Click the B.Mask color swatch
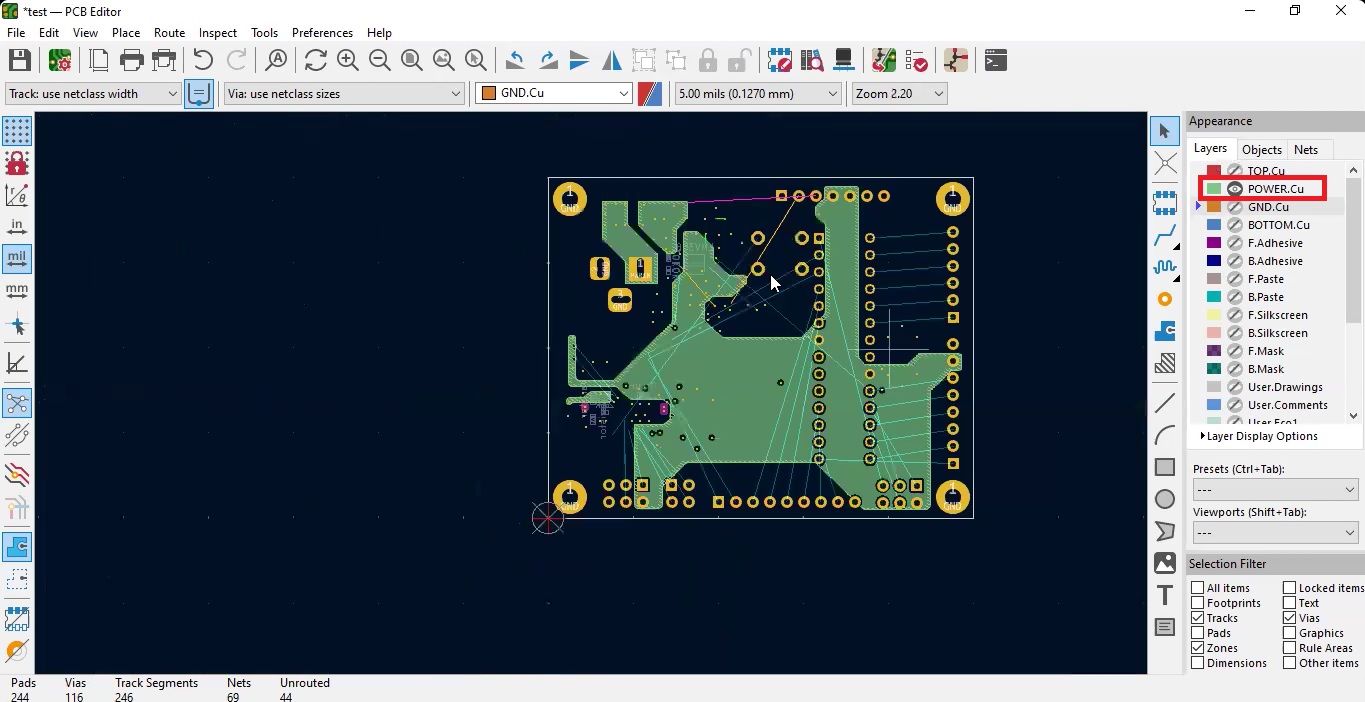Viewport: 1365px width, 702px height. [x=1214, y=369]
